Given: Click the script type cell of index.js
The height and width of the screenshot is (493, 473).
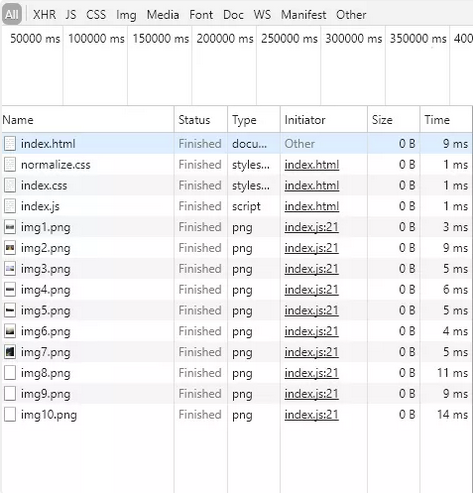Looking at the screenshot, I should (x=246, y=207).
